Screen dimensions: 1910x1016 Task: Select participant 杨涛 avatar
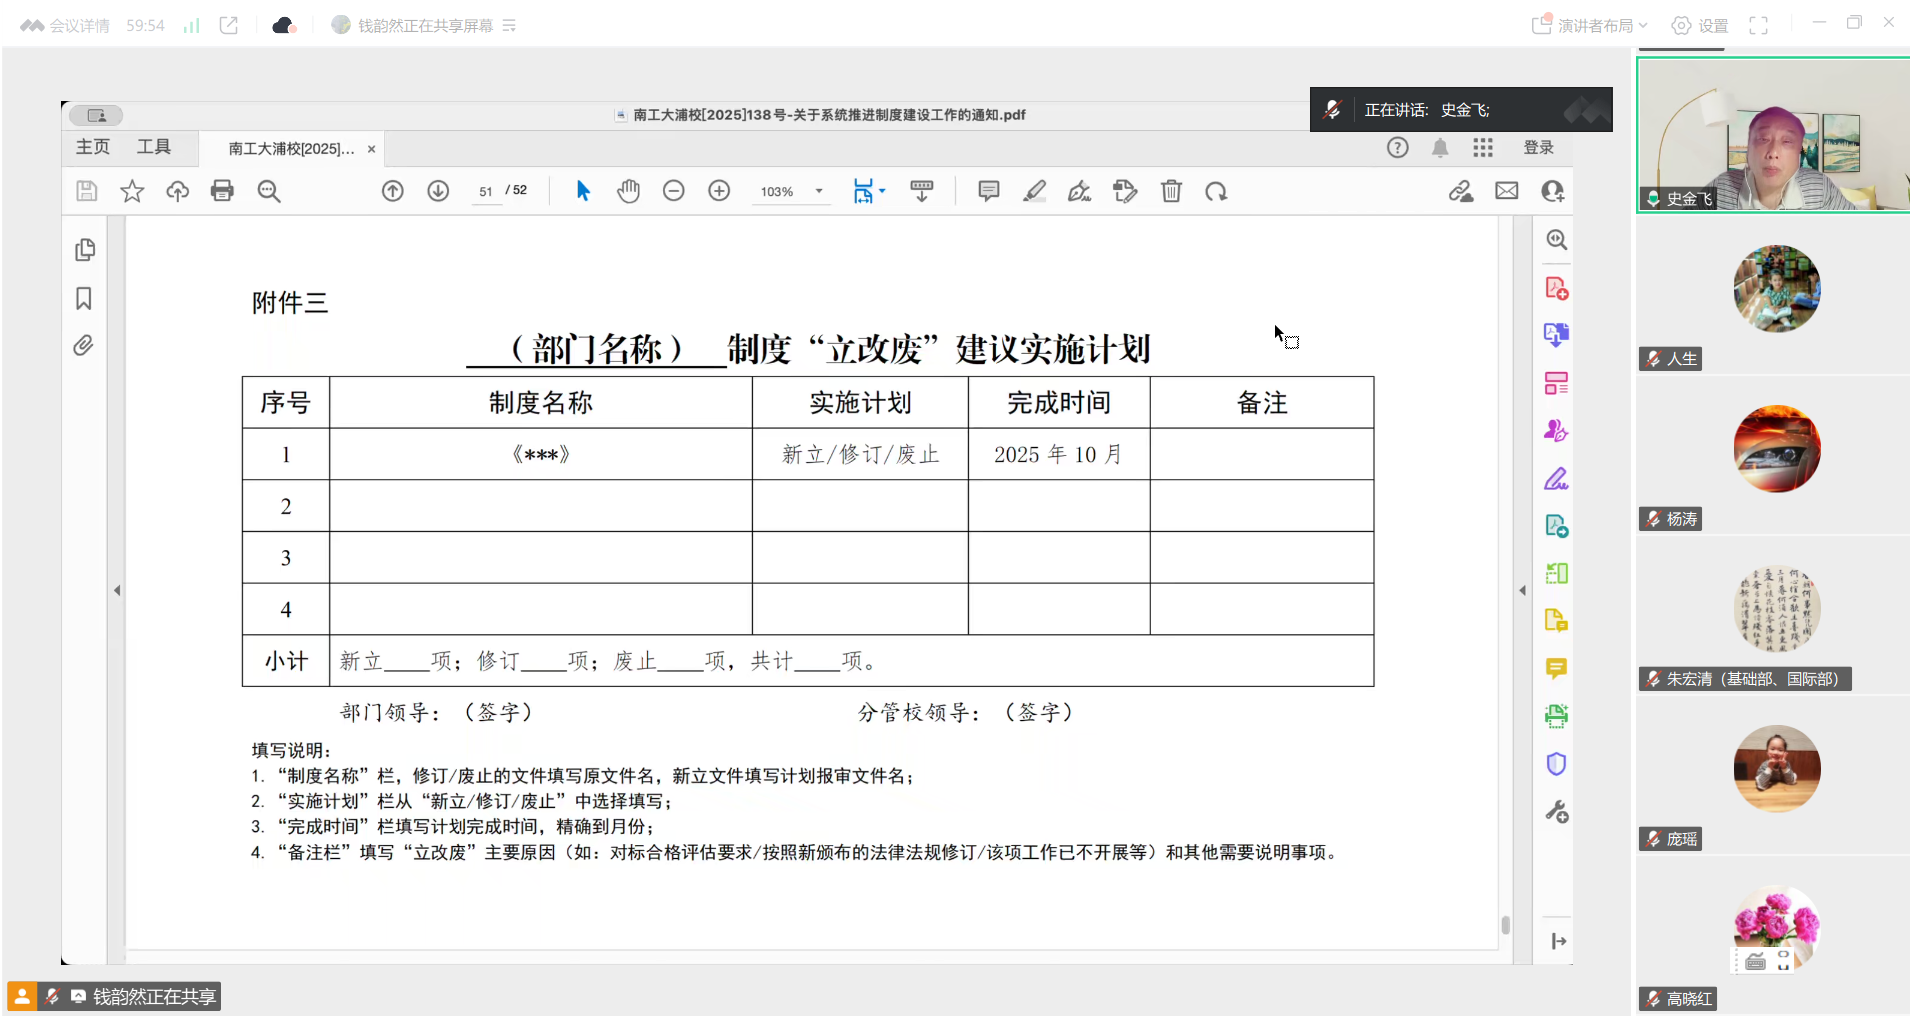click(x=1776, y=449)
